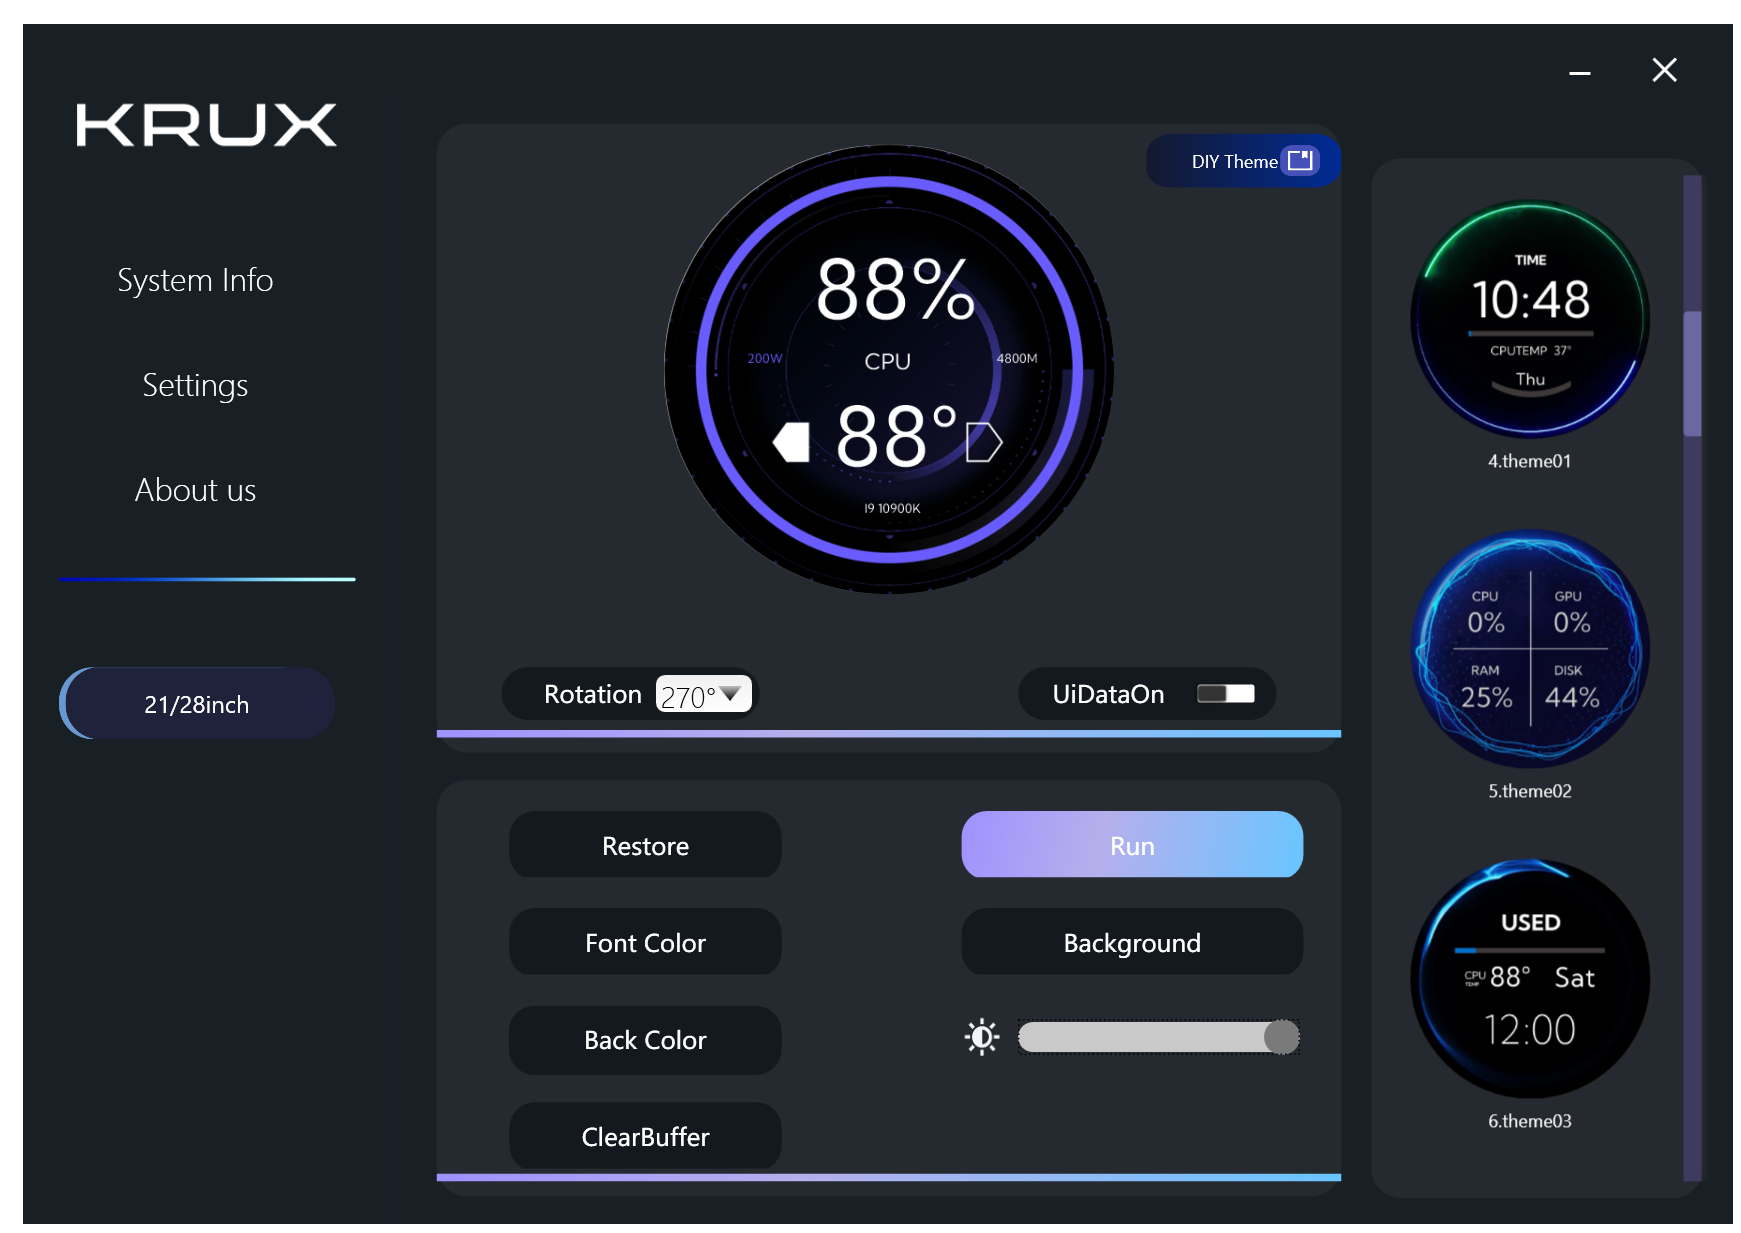Click the left arrow on the CPU dial
This screenshot has height=1233, width=1741.
(x=792, y=442)
